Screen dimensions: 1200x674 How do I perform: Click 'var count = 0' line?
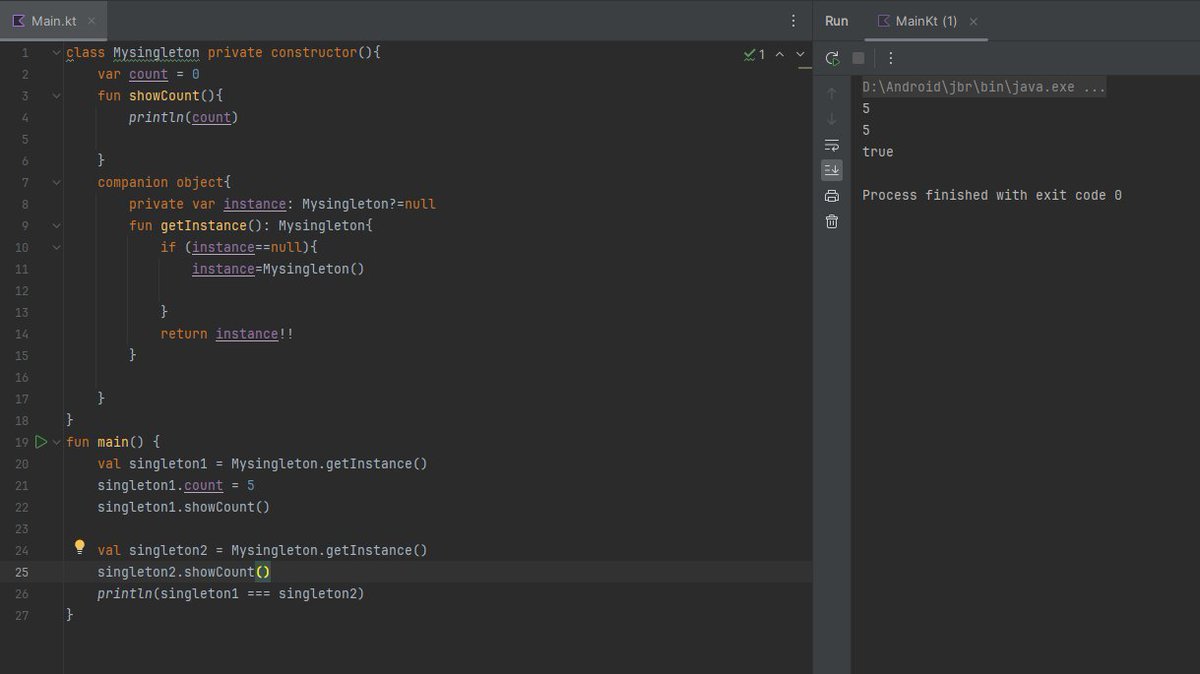[x=149, y=74]
